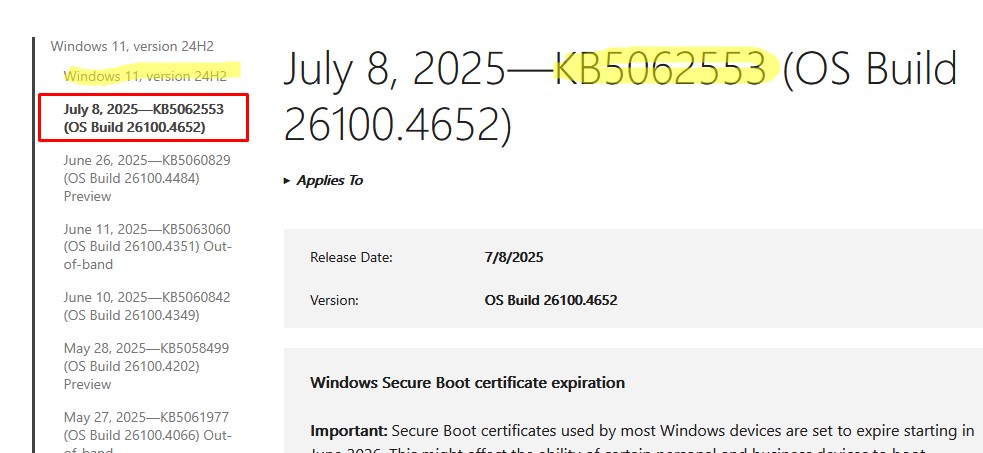Open the June 11, 2025 KB5063060 Out-of-band link

click(x=147, y=247)
